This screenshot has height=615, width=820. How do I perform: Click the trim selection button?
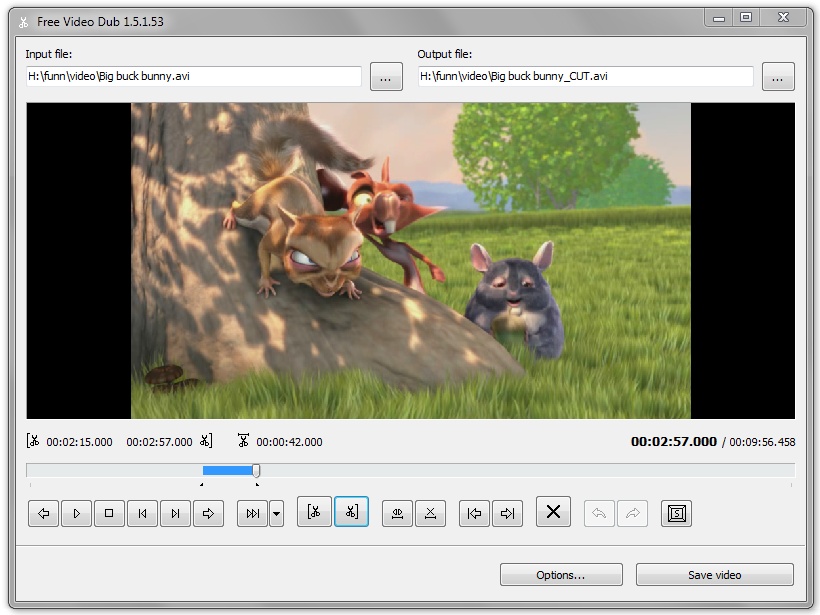(x=397, y=514)
